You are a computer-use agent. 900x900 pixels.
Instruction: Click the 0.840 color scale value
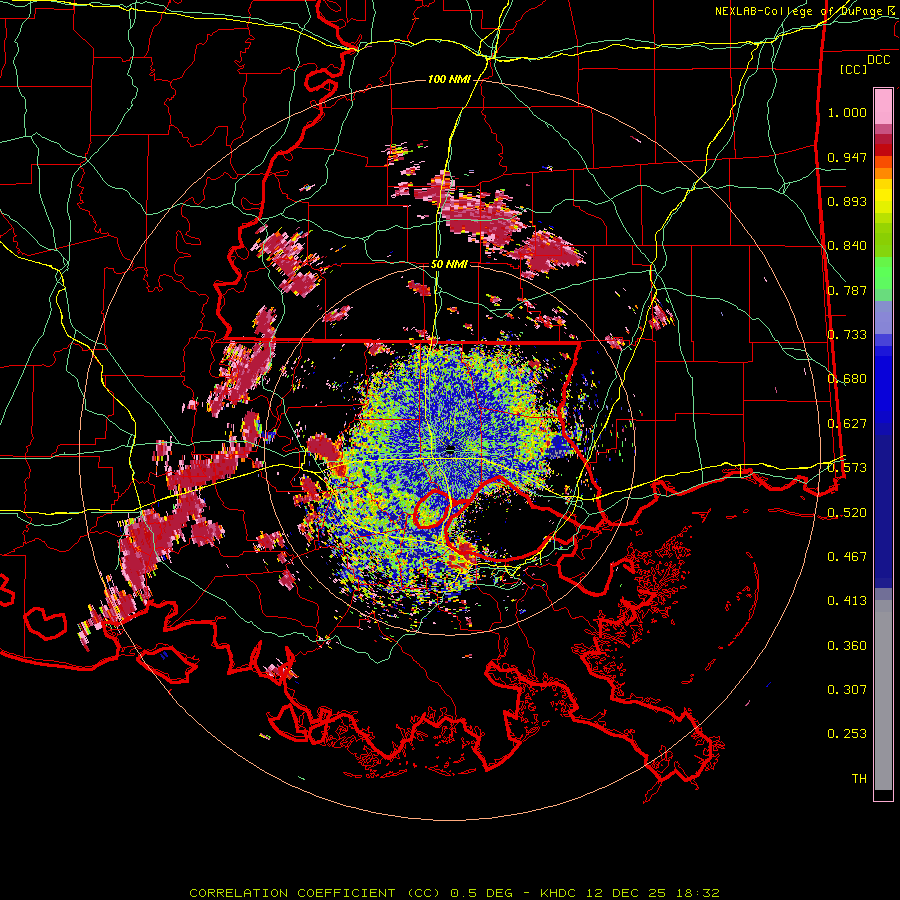pyautogui.click(x=847, y=246)
